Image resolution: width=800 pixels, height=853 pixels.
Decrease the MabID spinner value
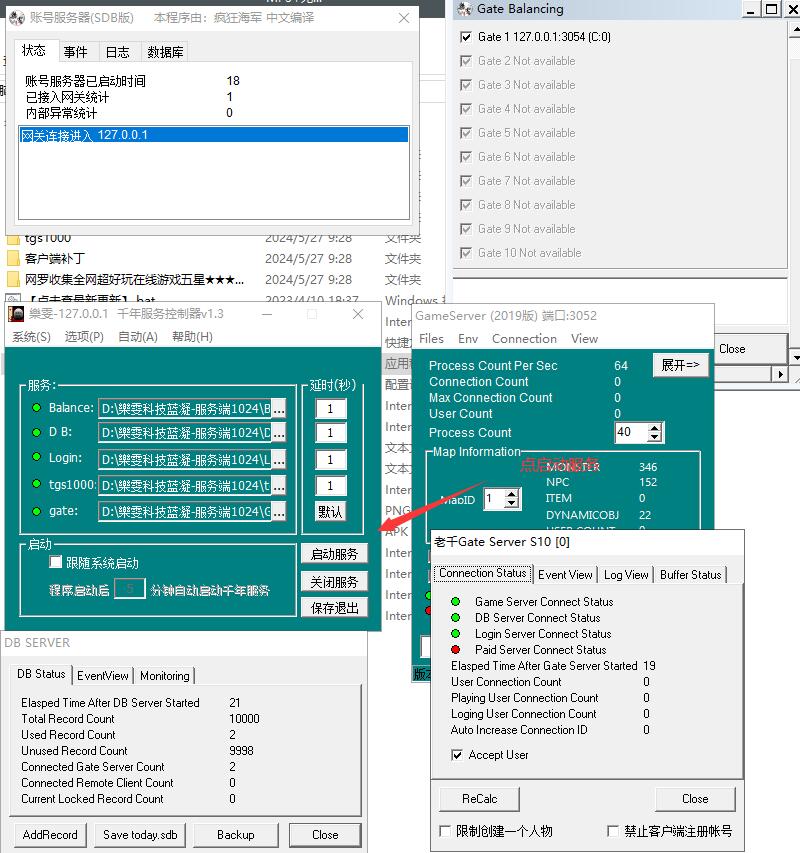[x=512, y=503]
